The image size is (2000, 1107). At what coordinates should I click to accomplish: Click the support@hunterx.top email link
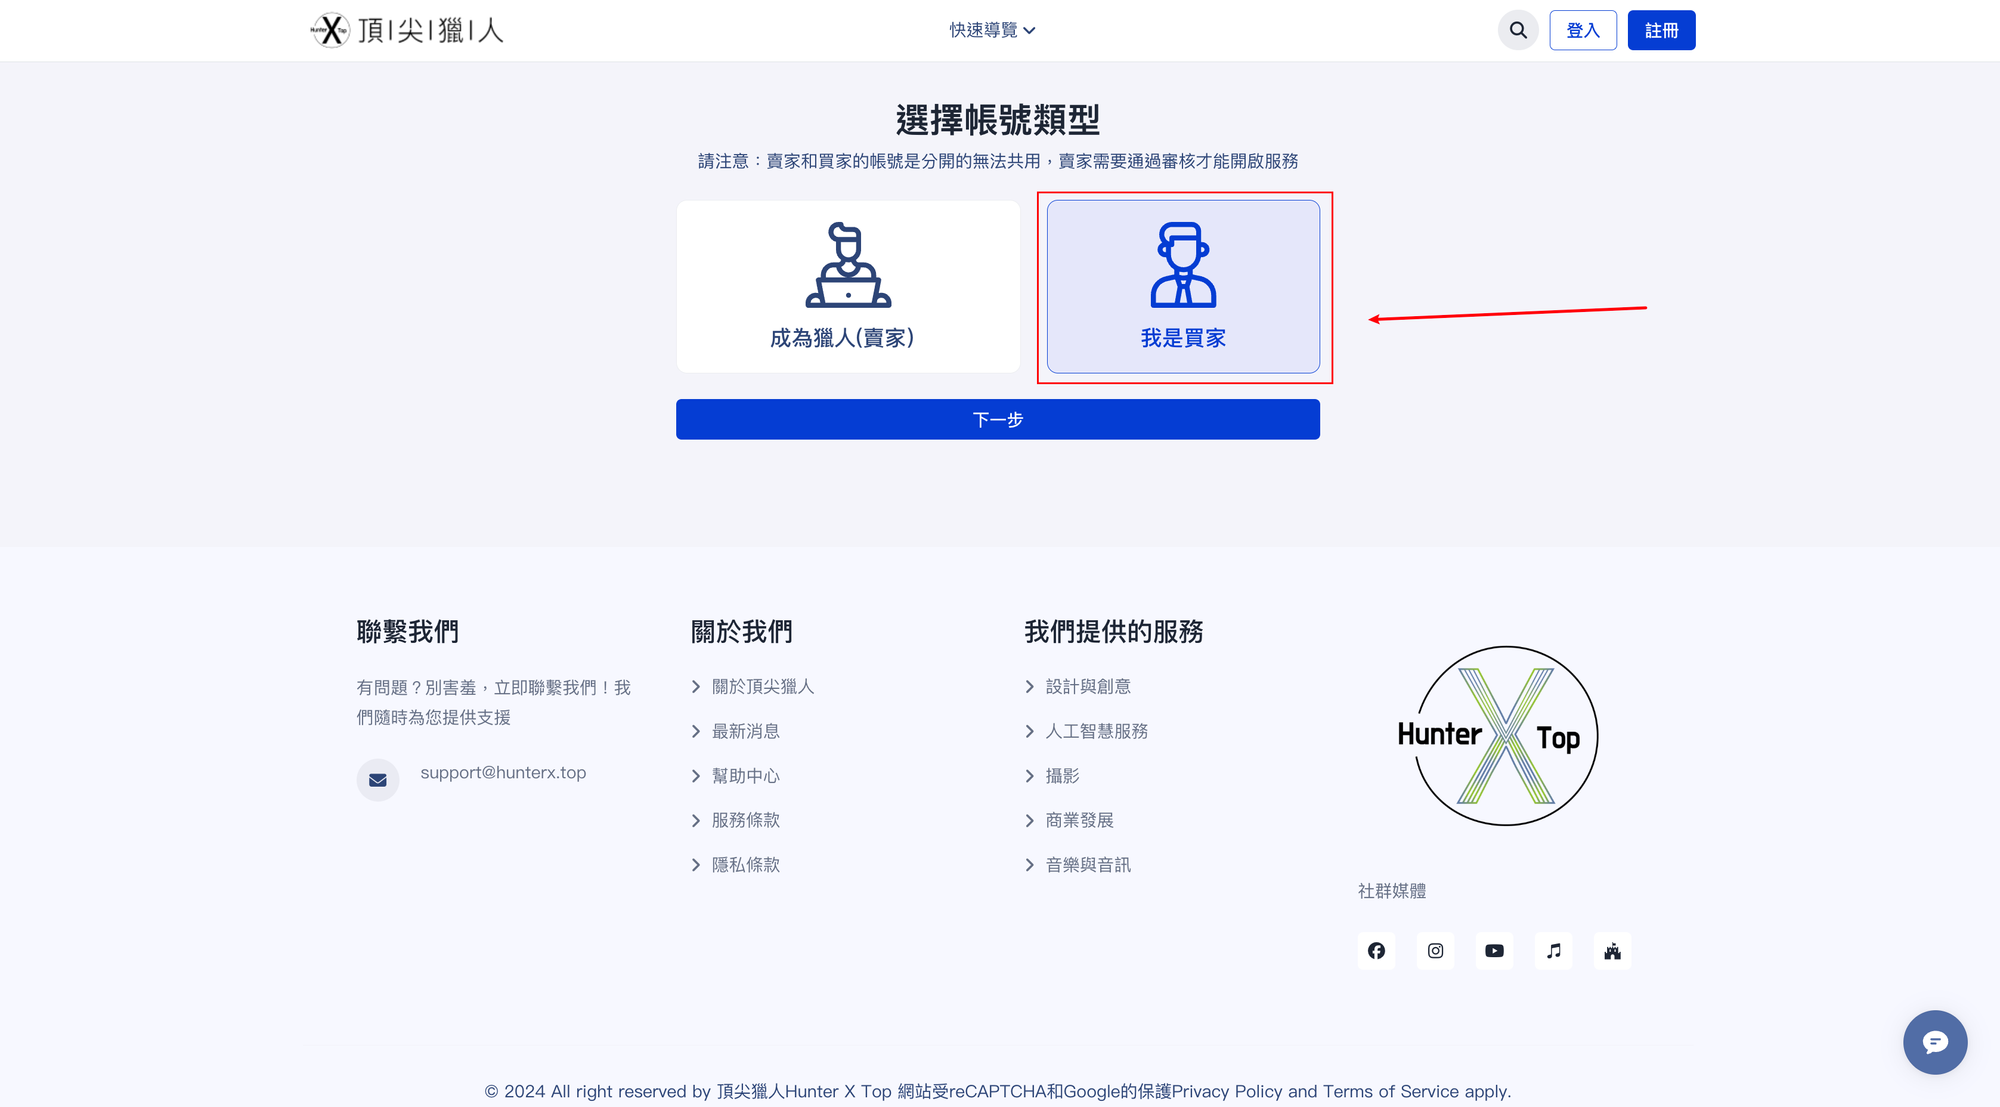pos(503,773)
